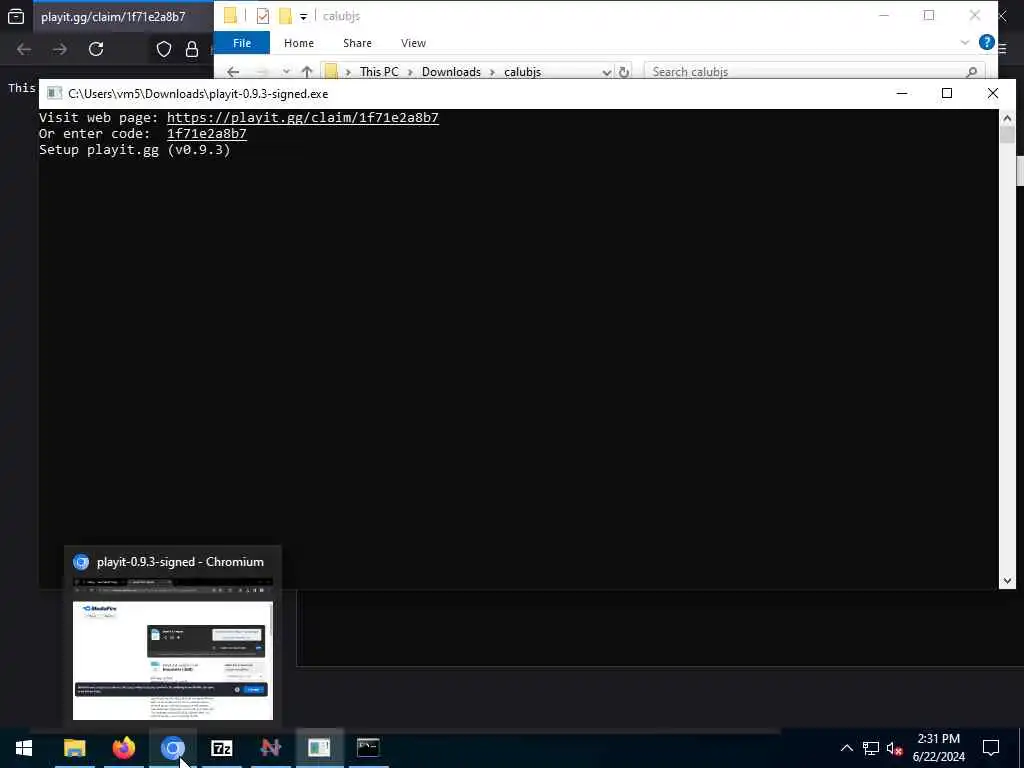Open Firefox from the taskbar
The height and width of the screenshot is (768, 1024).
(123, 748)
